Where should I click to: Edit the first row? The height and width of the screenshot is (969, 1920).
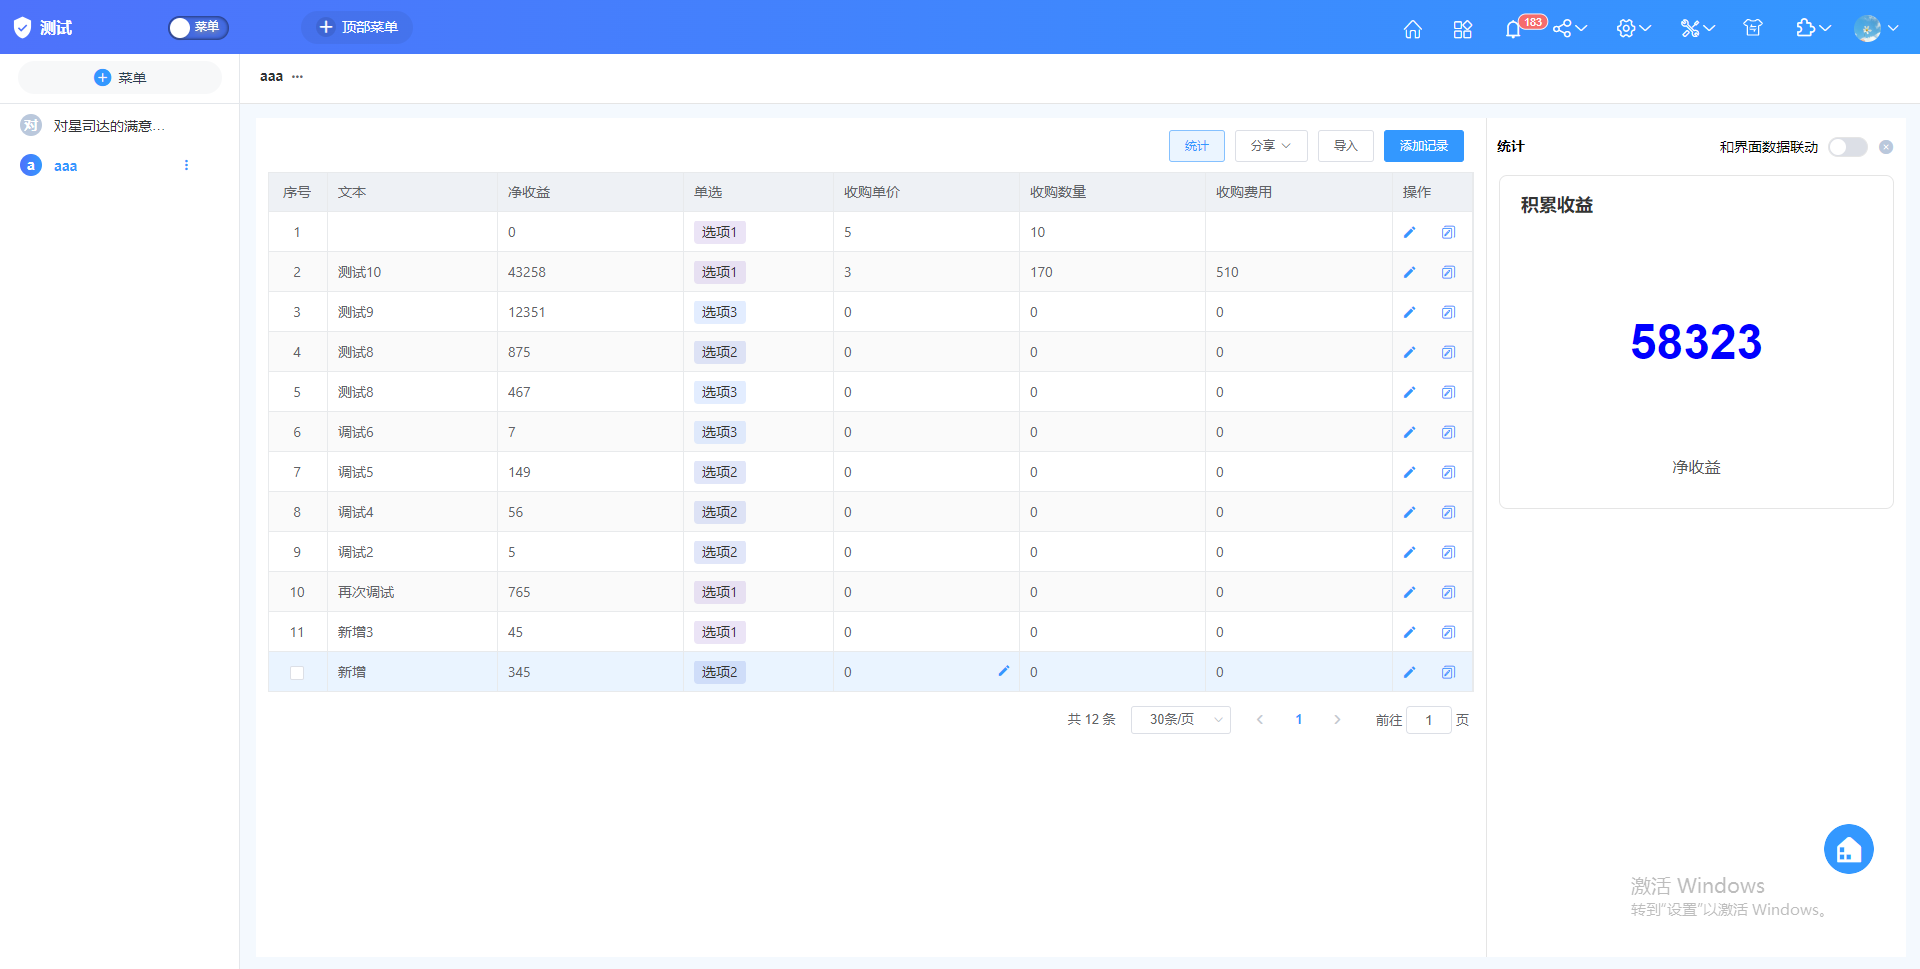click(1409, 232)
